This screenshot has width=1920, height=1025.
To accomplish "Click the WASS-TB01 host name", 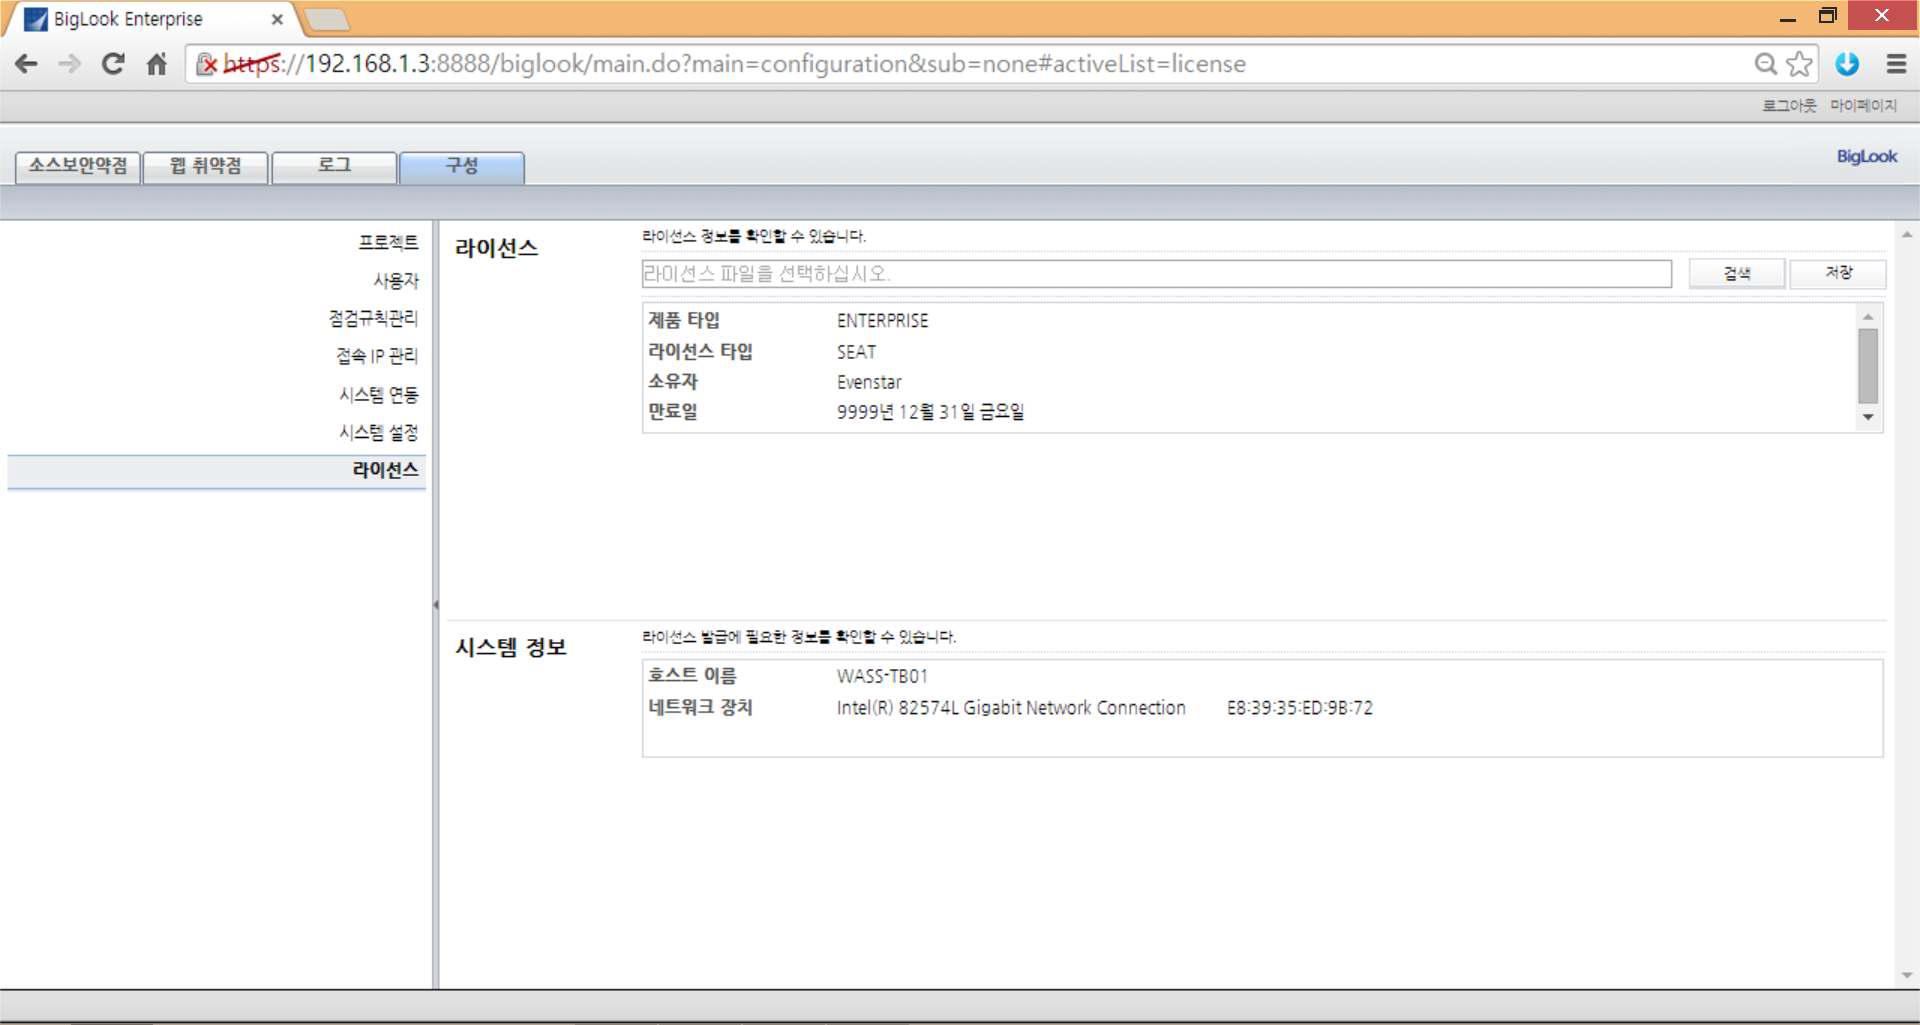I will 882,676.
